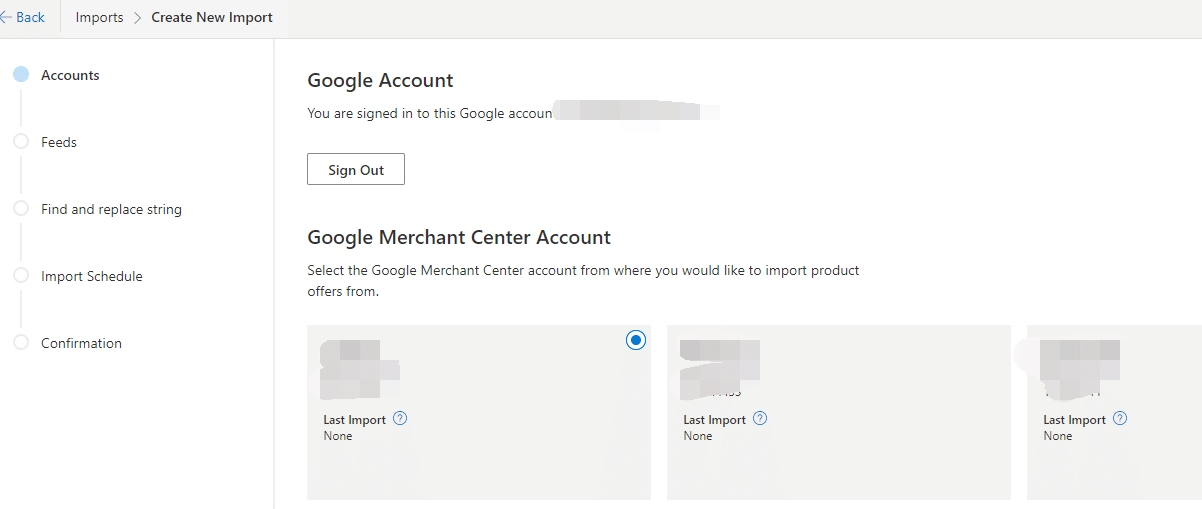Select the Accounts step in wizard
The width and height of the screenshot is (1202, 509).
point(70,75)
